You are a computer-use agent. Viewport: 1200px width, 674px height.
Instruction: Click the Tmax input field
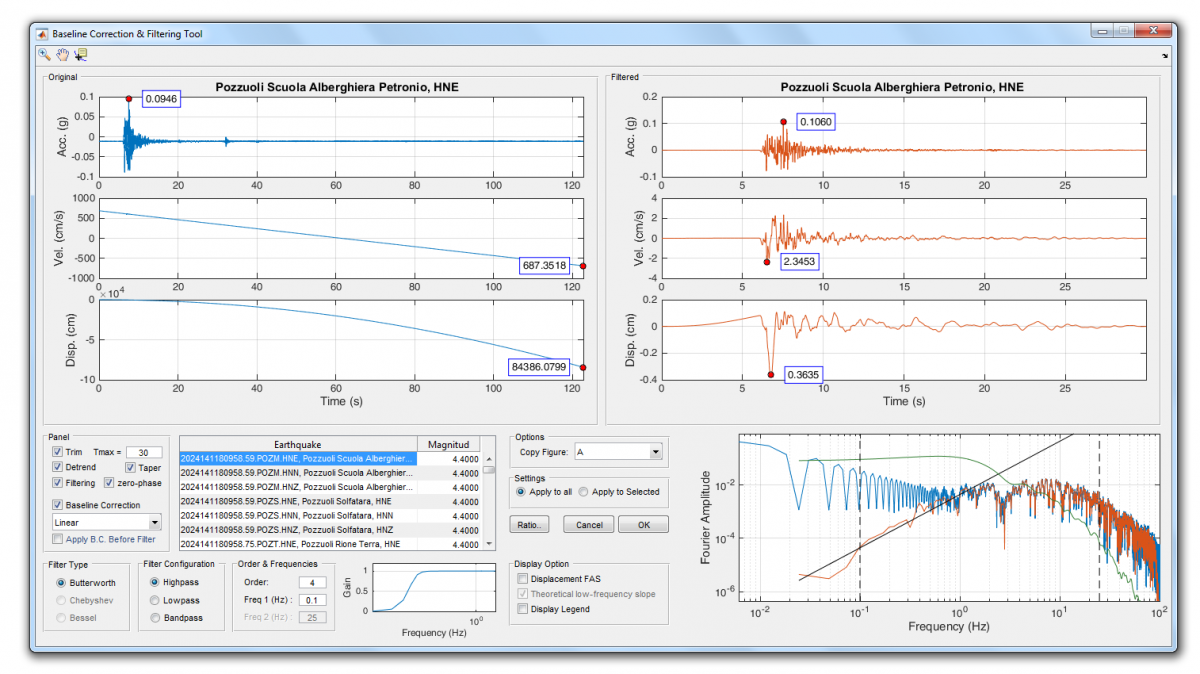[x=143, y=453]
